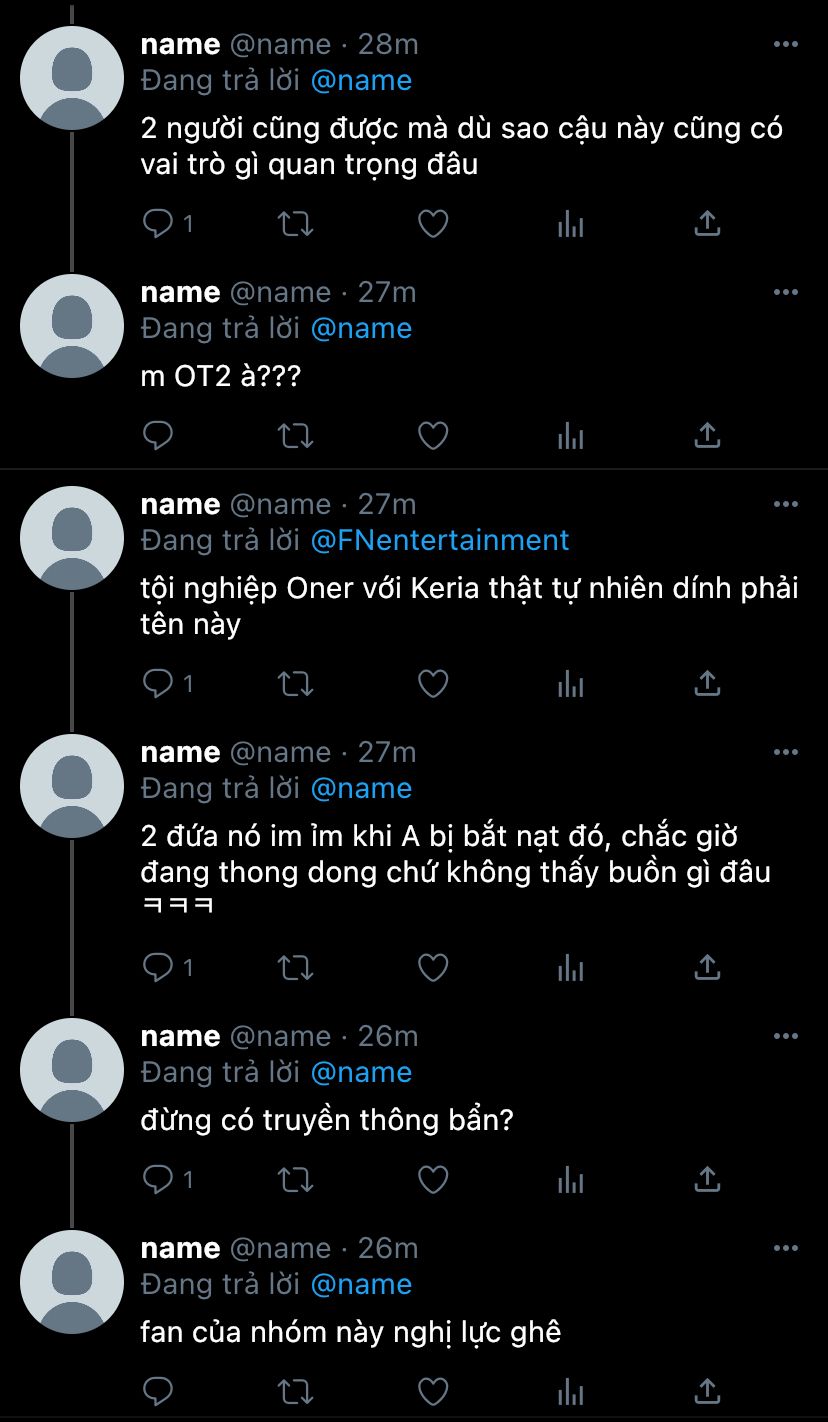Like the 'm OT2 à???' tweet
Screen dimensions: 828x1422
432,436
